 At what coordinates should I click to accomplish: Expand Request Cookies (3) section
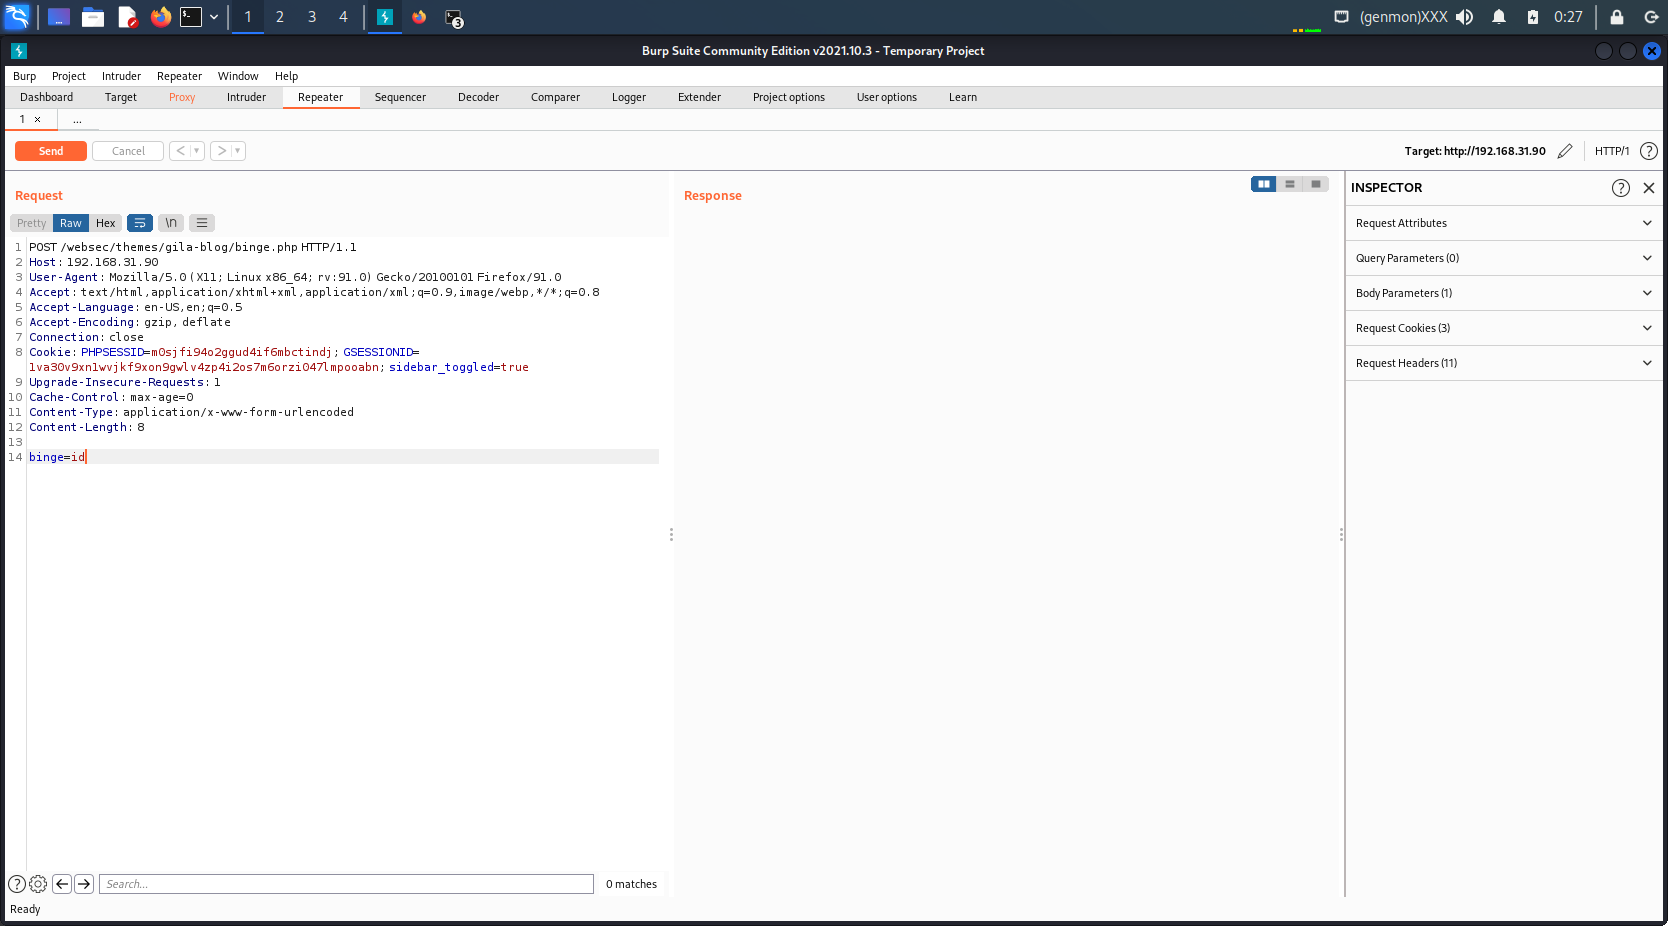coord(1504,328)
